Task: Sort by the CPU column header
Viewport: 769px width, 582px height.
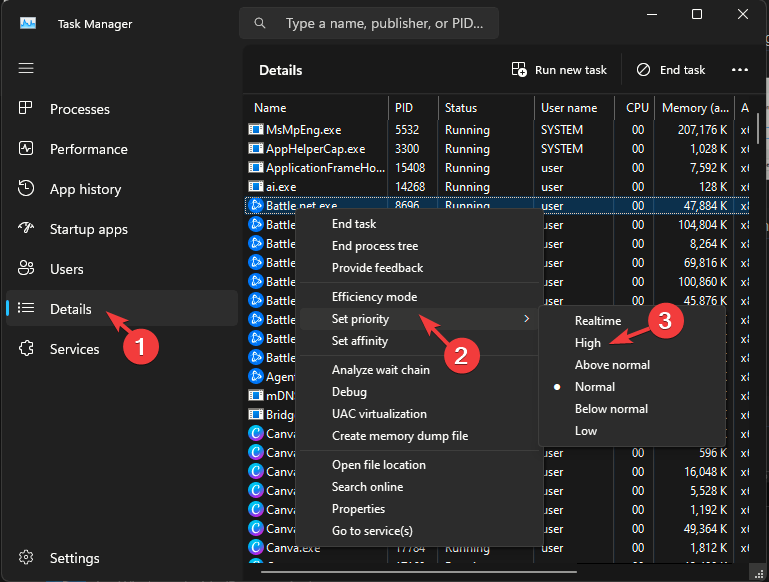Action: tap(635, 108)
